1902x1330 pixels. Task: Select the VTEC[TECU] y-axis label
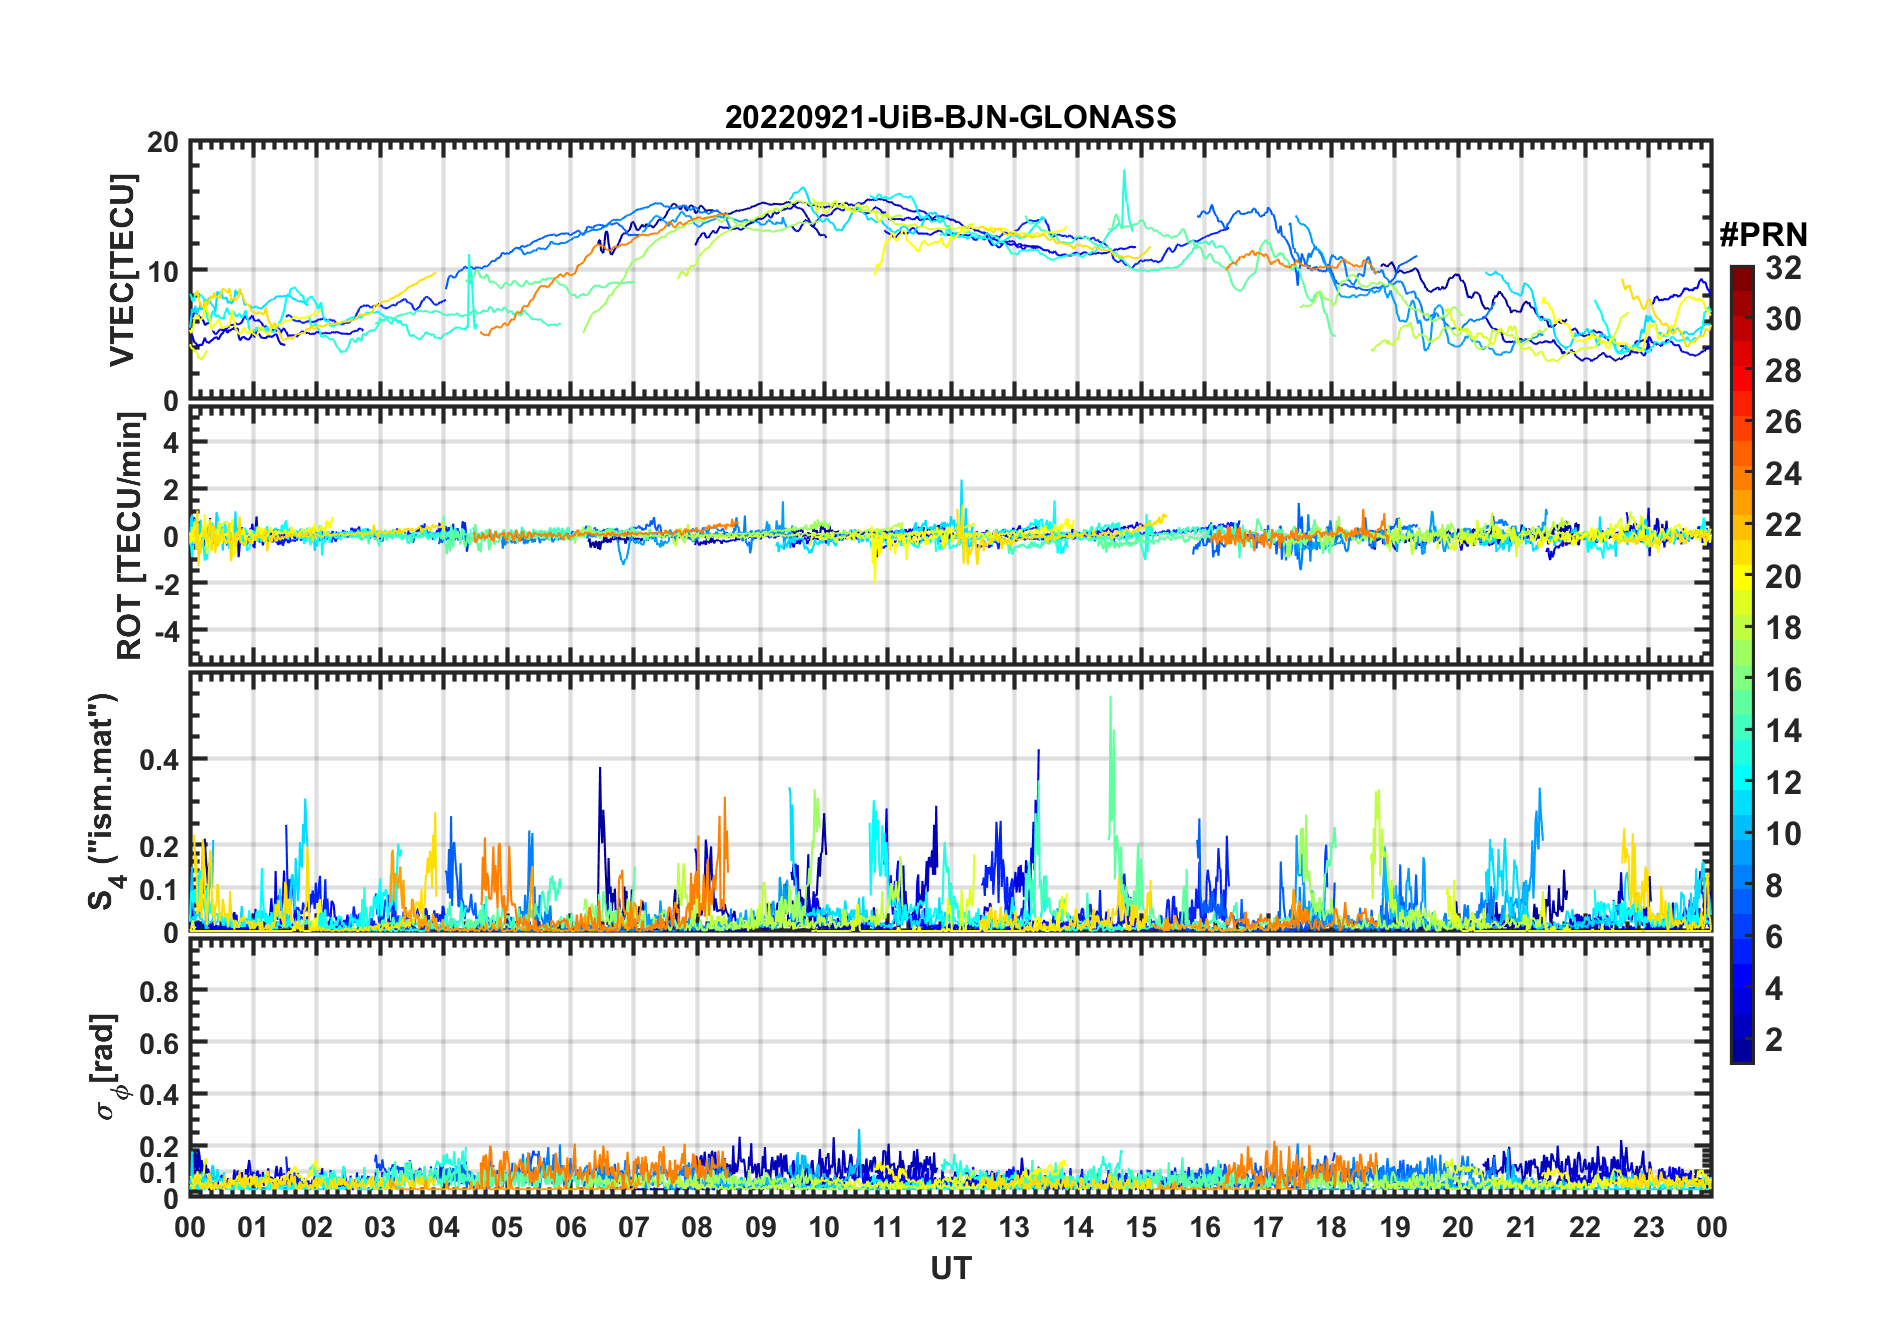(121, 270)
